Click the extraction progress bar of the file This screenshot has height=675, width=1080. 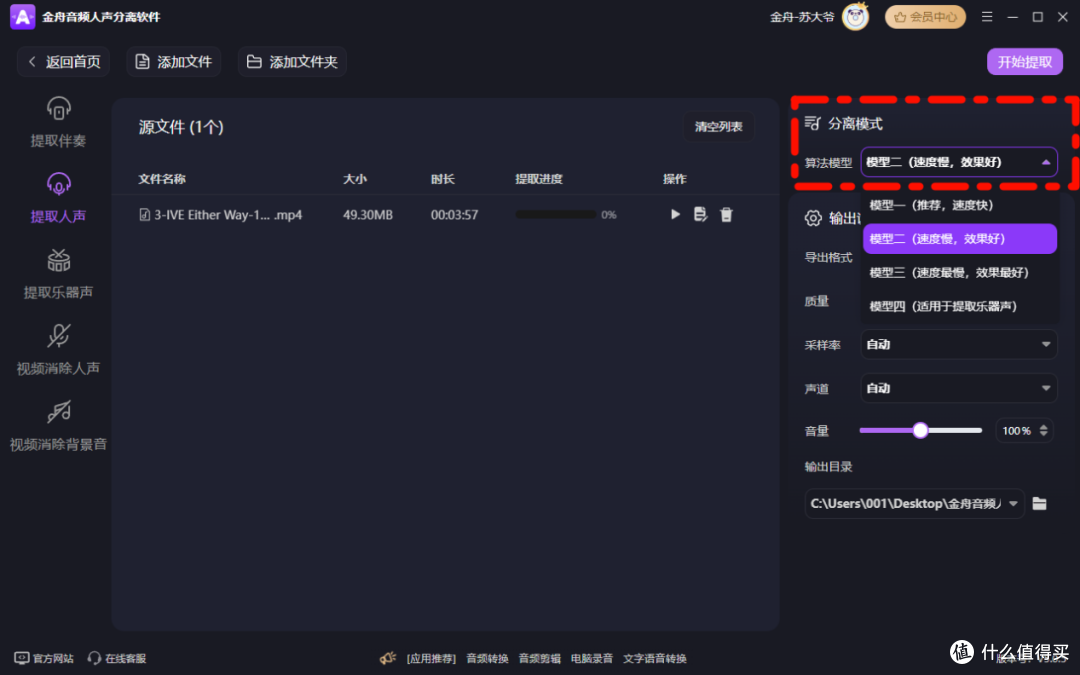coord(556,215)
